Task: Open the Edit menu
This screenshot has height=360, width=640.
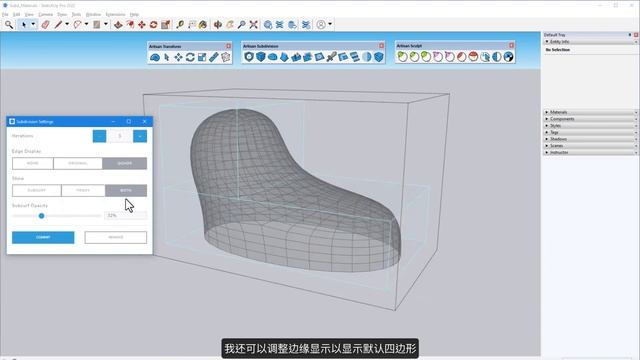Action: [17, 14]
